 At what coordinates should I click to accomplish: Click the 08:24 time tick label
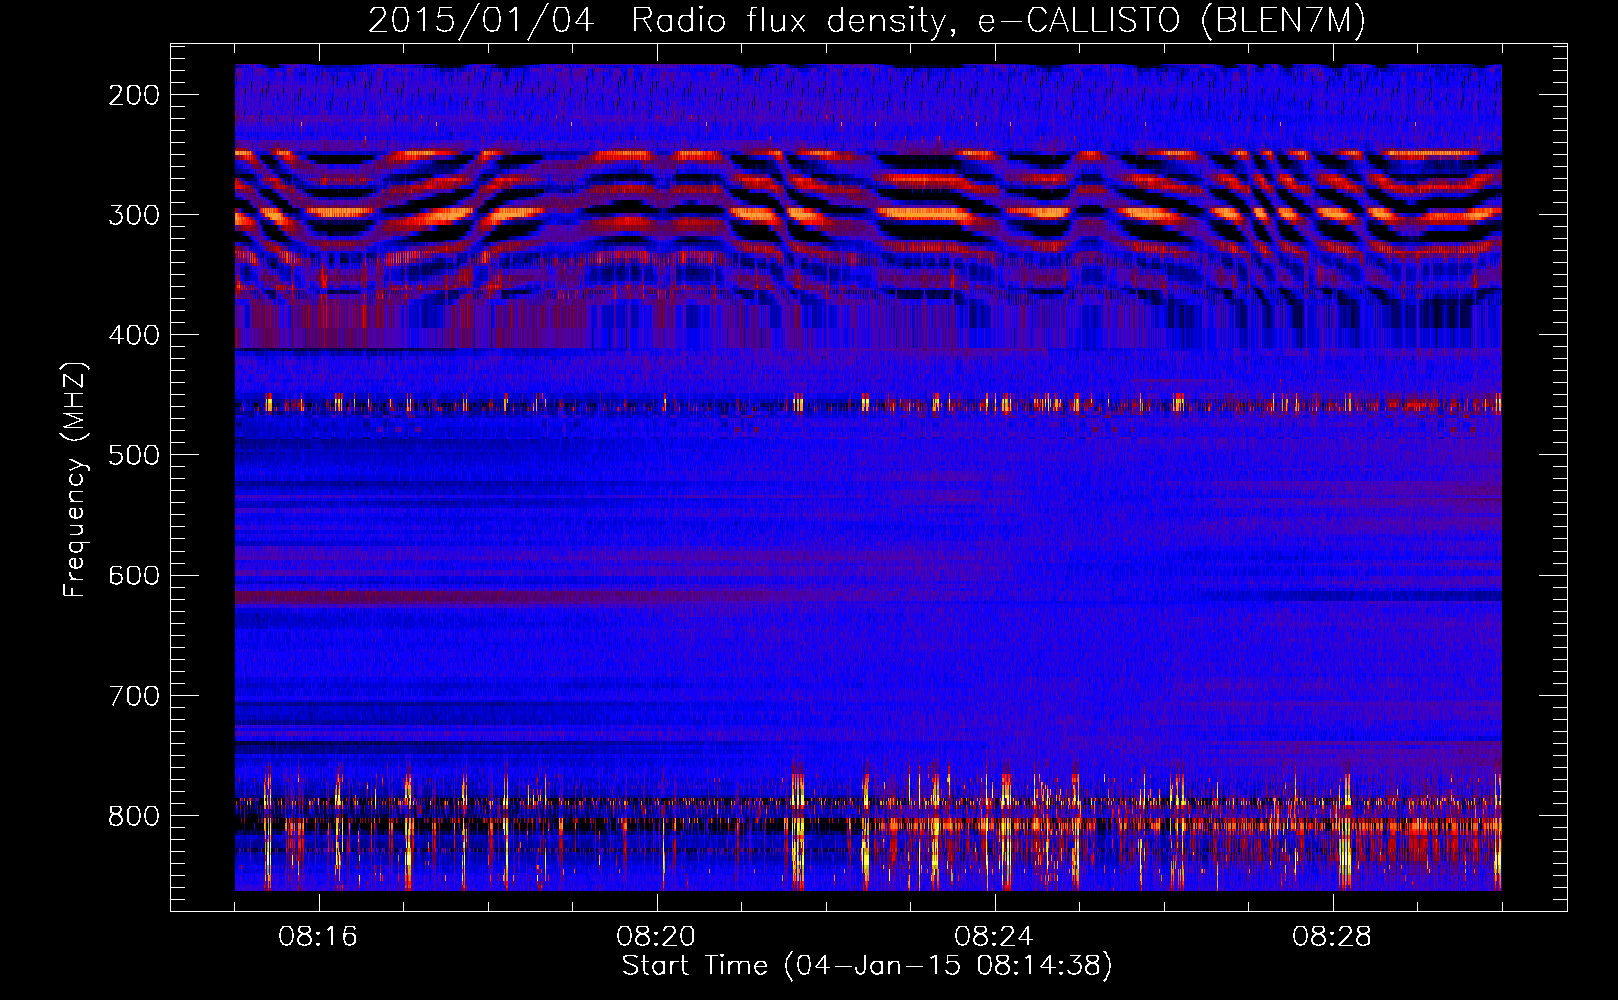point(994,937)
